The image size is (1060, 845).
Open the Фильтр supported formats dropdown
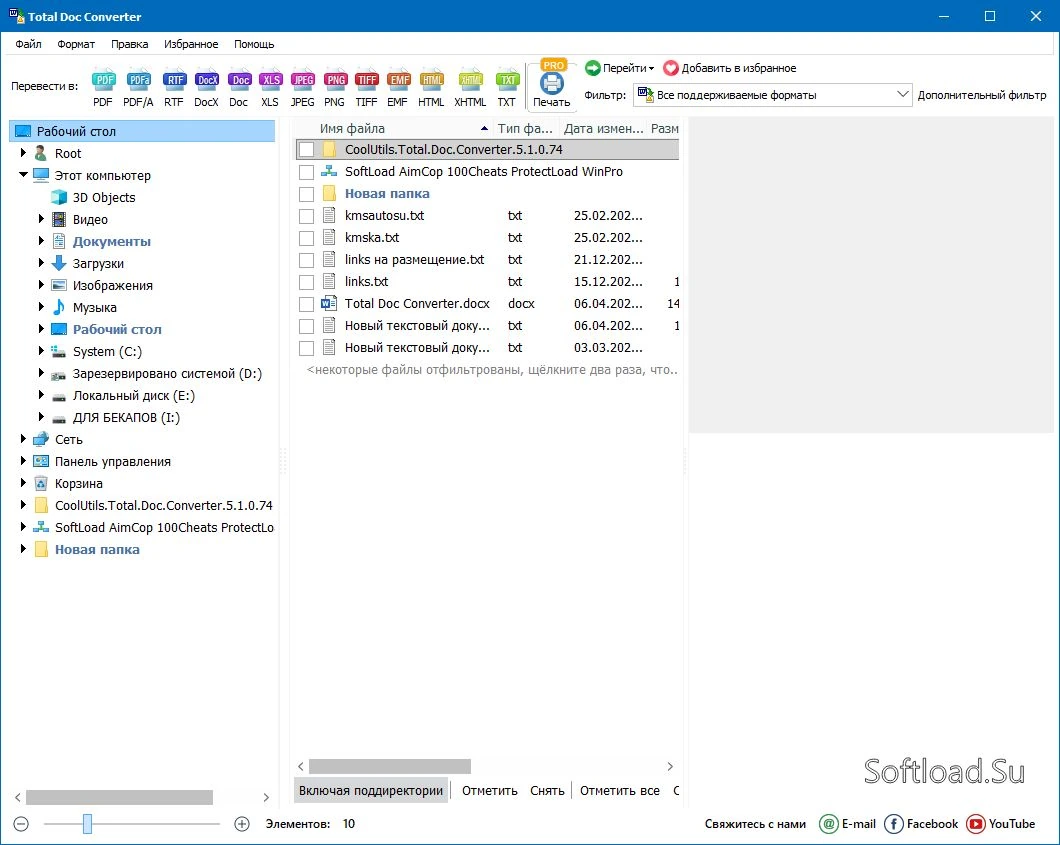pos(772,95)
